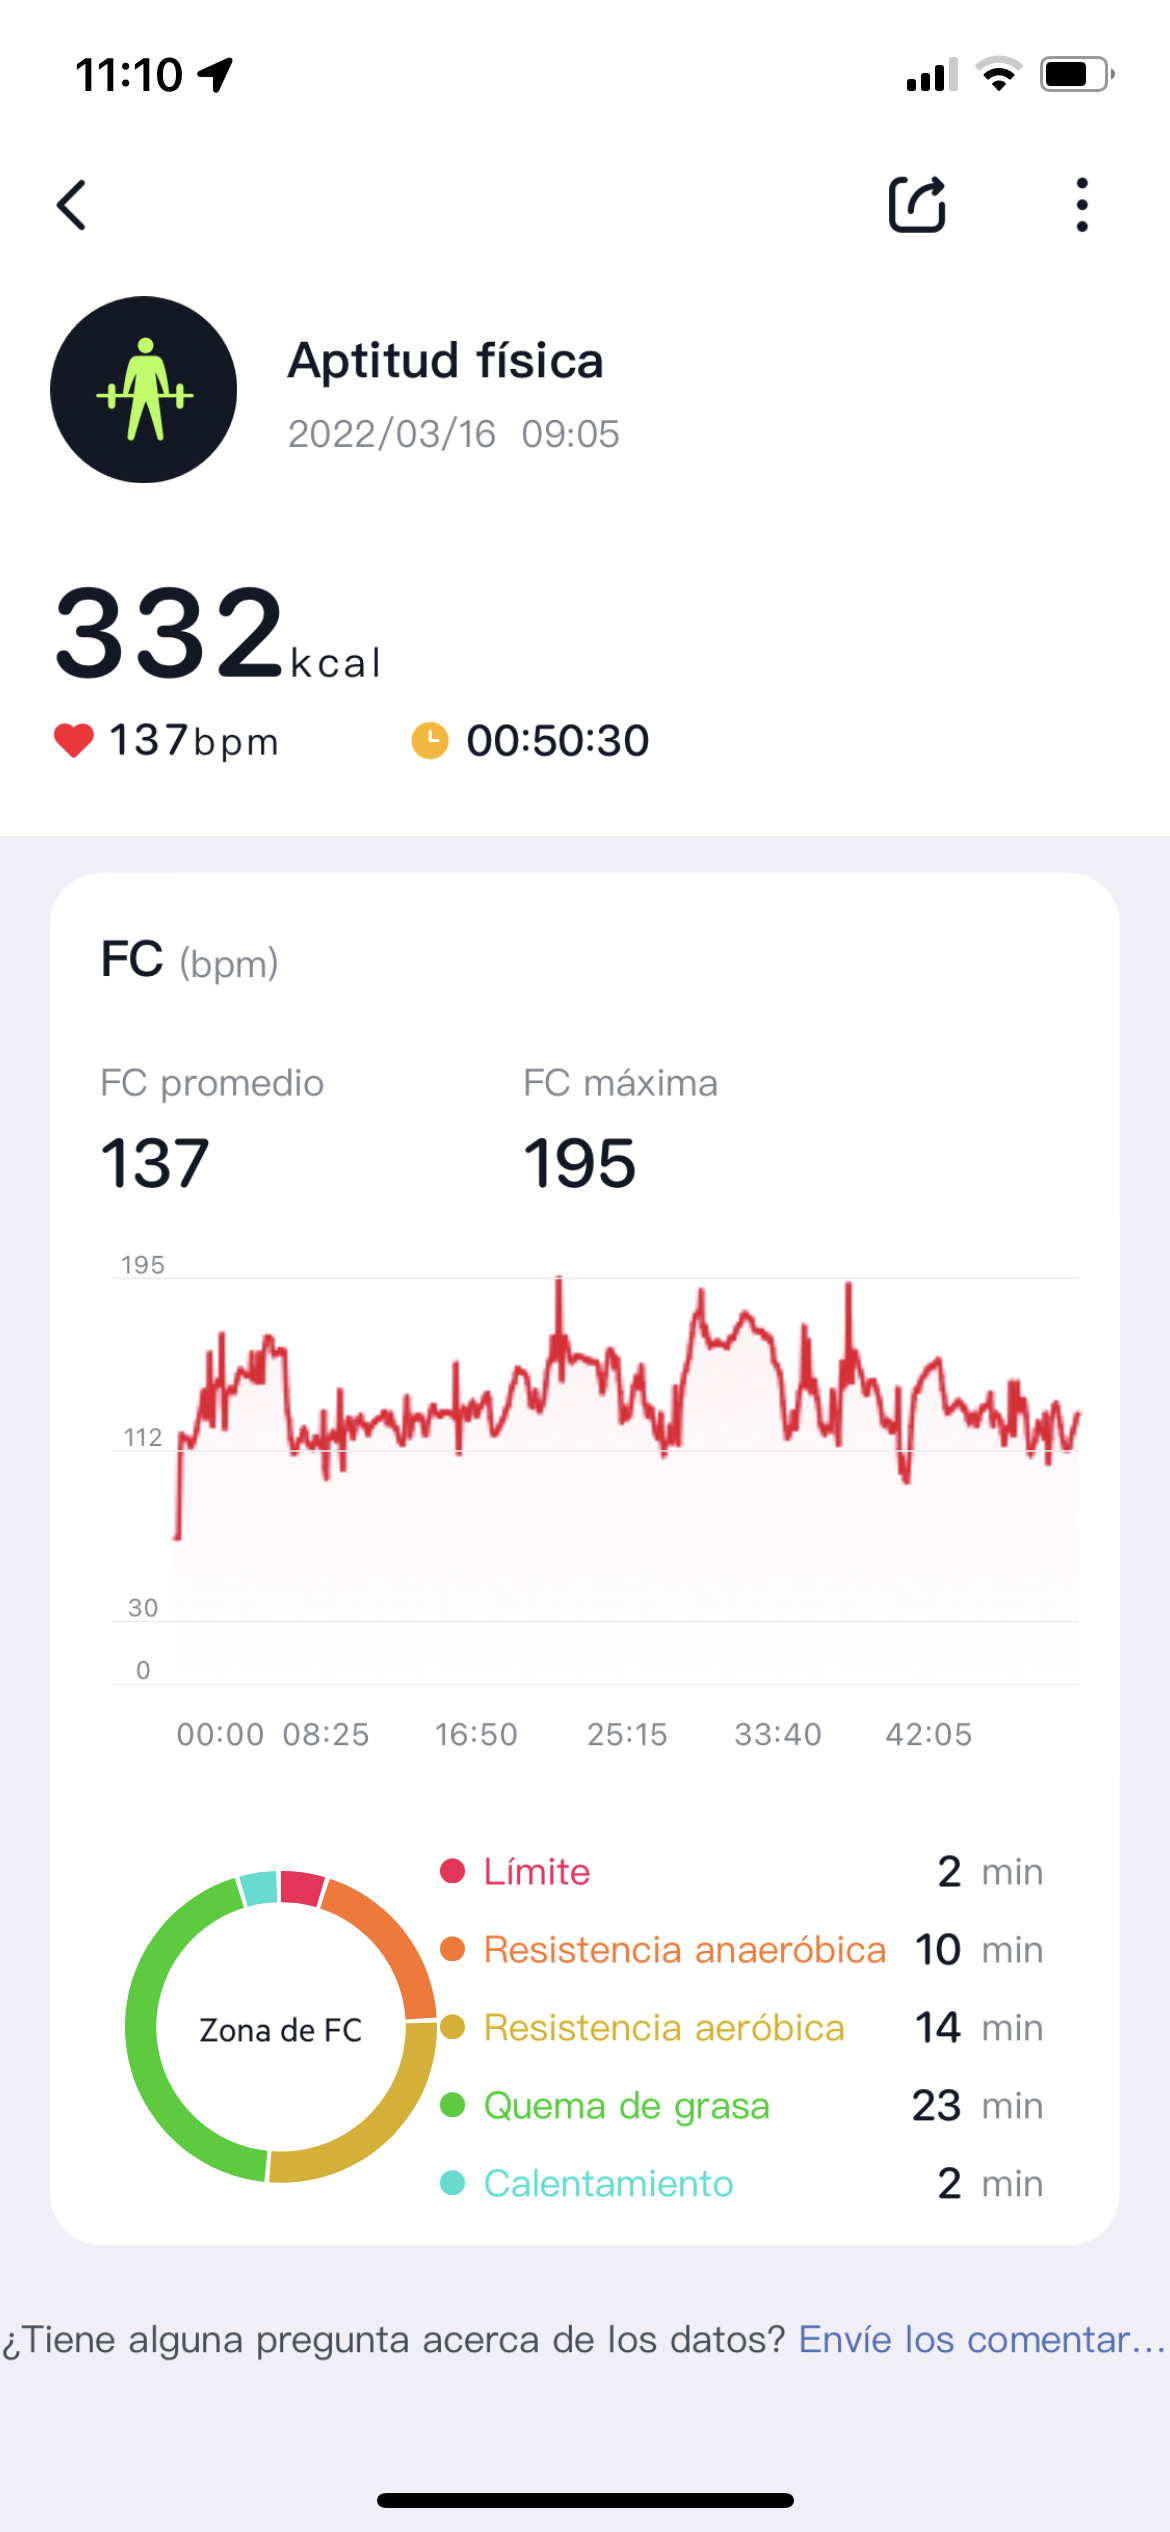Tap the Wi-Fi status icon
Image resolution: width=1170 pixels, height=2532 pixels.
click(998, 75)
